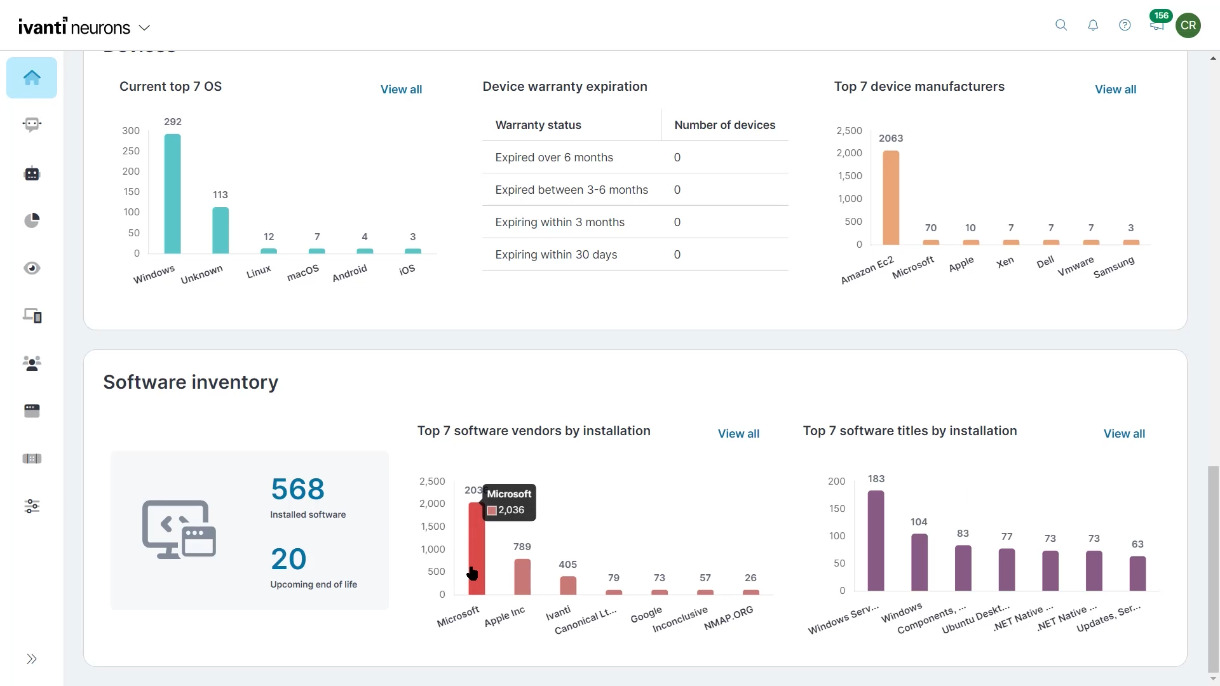Click the search magnifier icon

[x=1061, y=25]
